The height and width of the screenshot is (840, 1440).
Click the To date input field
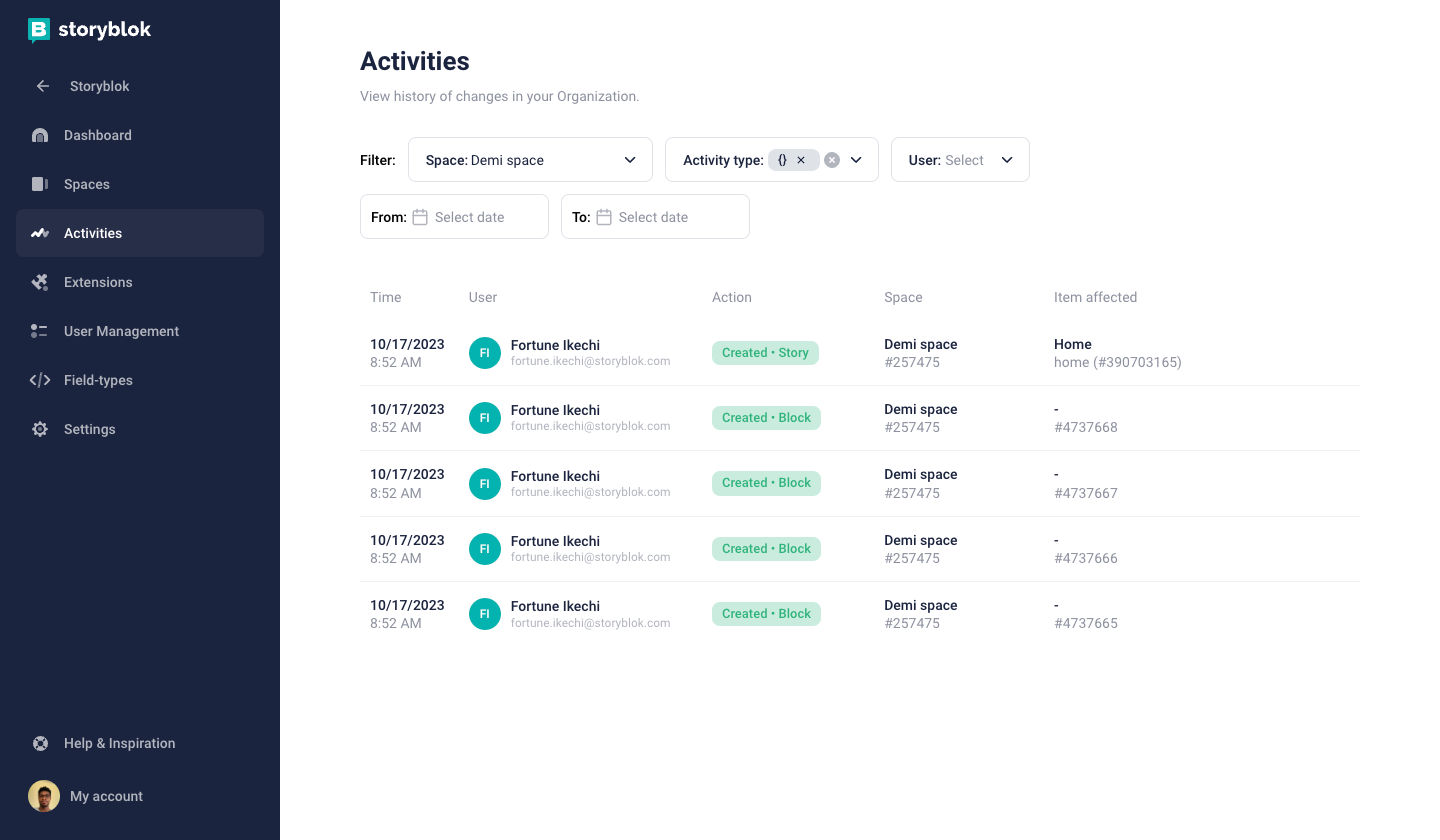[655, 217]
